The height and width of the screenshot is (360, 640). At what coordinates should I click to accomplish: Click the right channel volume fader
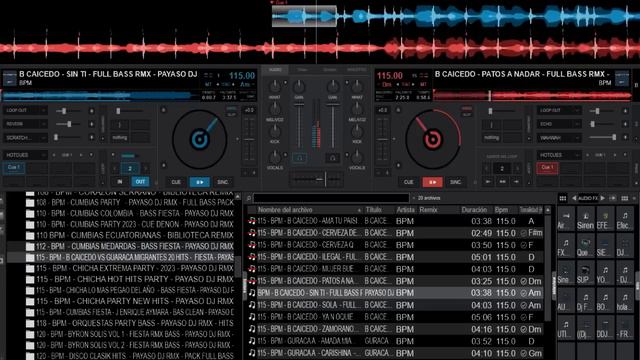tap(333, 126)
